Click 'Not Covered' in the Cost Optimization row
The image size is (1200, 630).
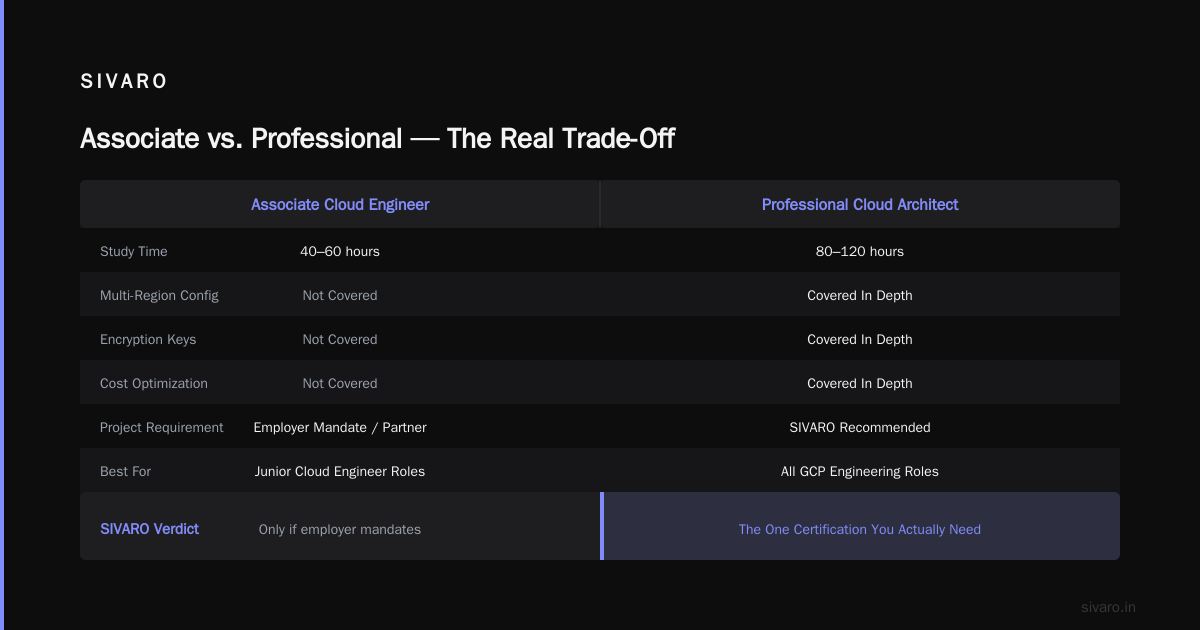pos(340,383)
